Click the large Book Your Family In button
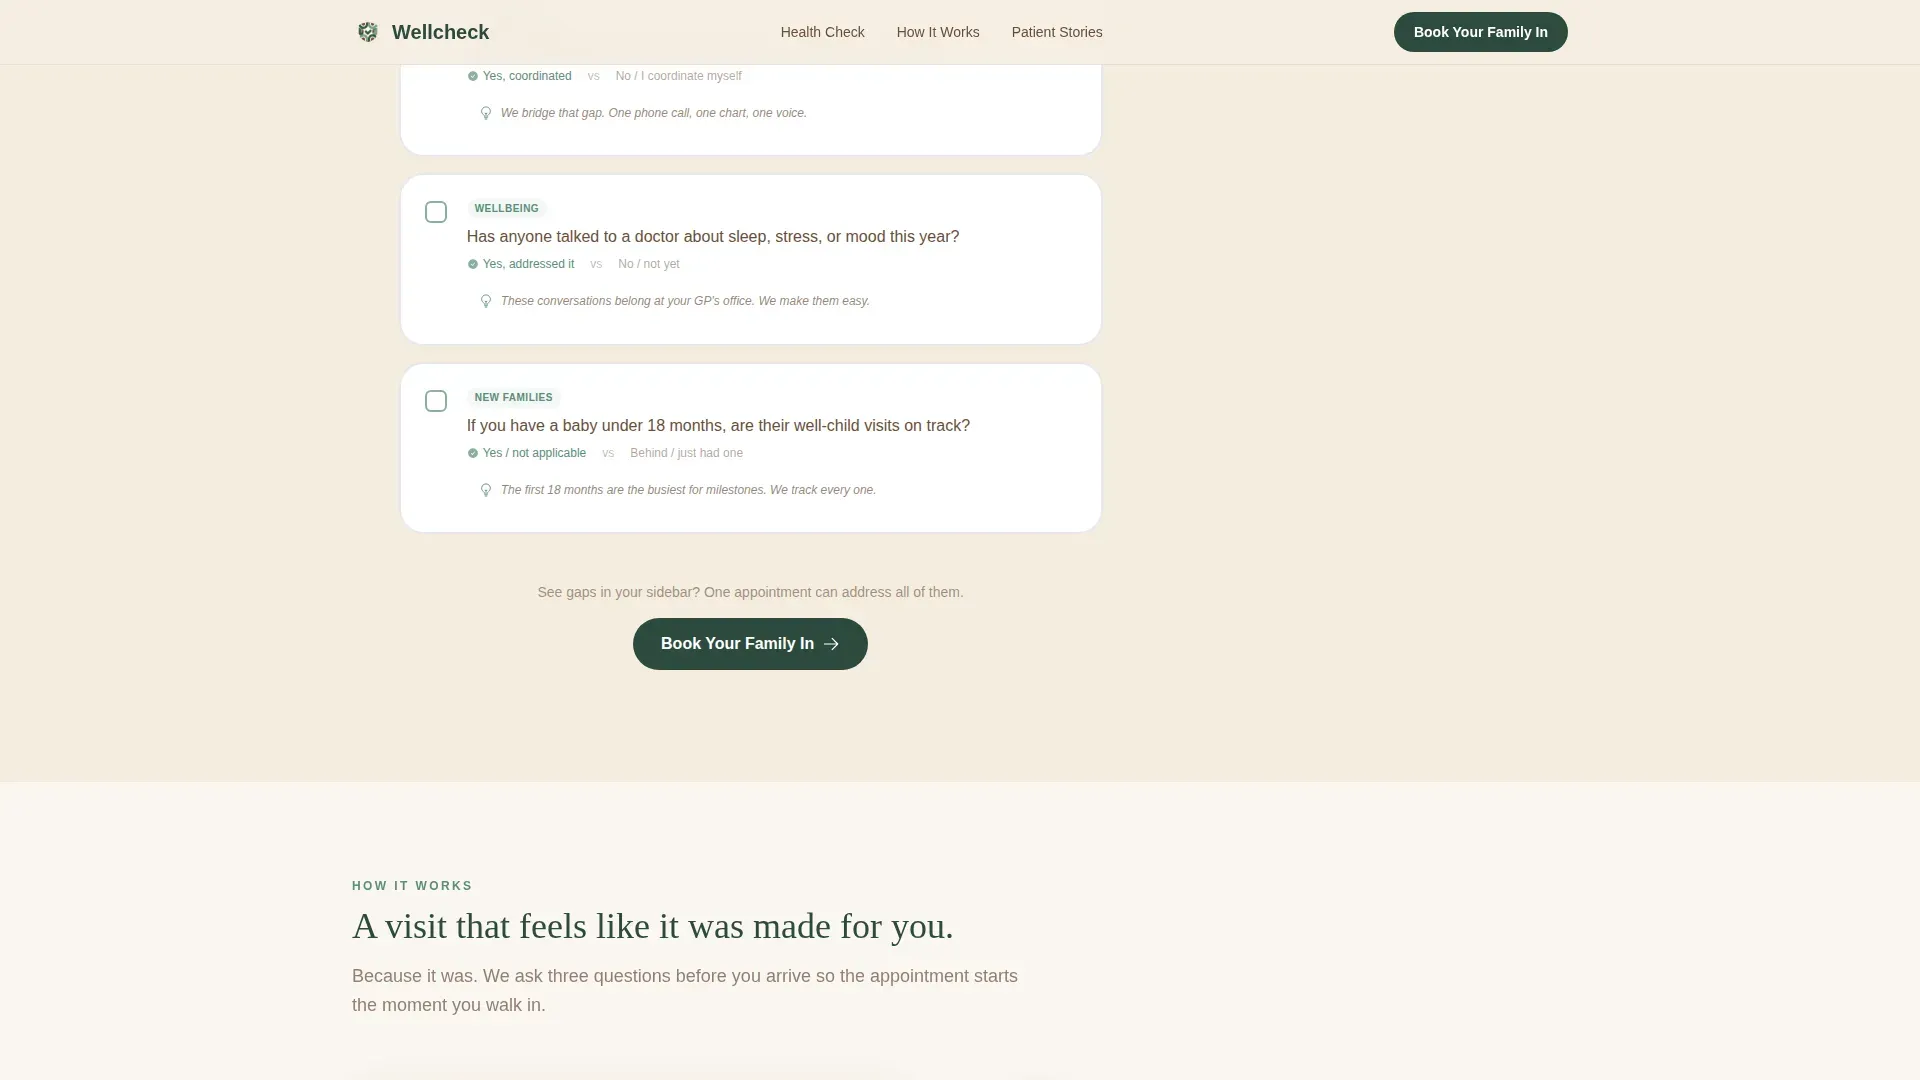1920x1080 pixels. click(750, 644)
